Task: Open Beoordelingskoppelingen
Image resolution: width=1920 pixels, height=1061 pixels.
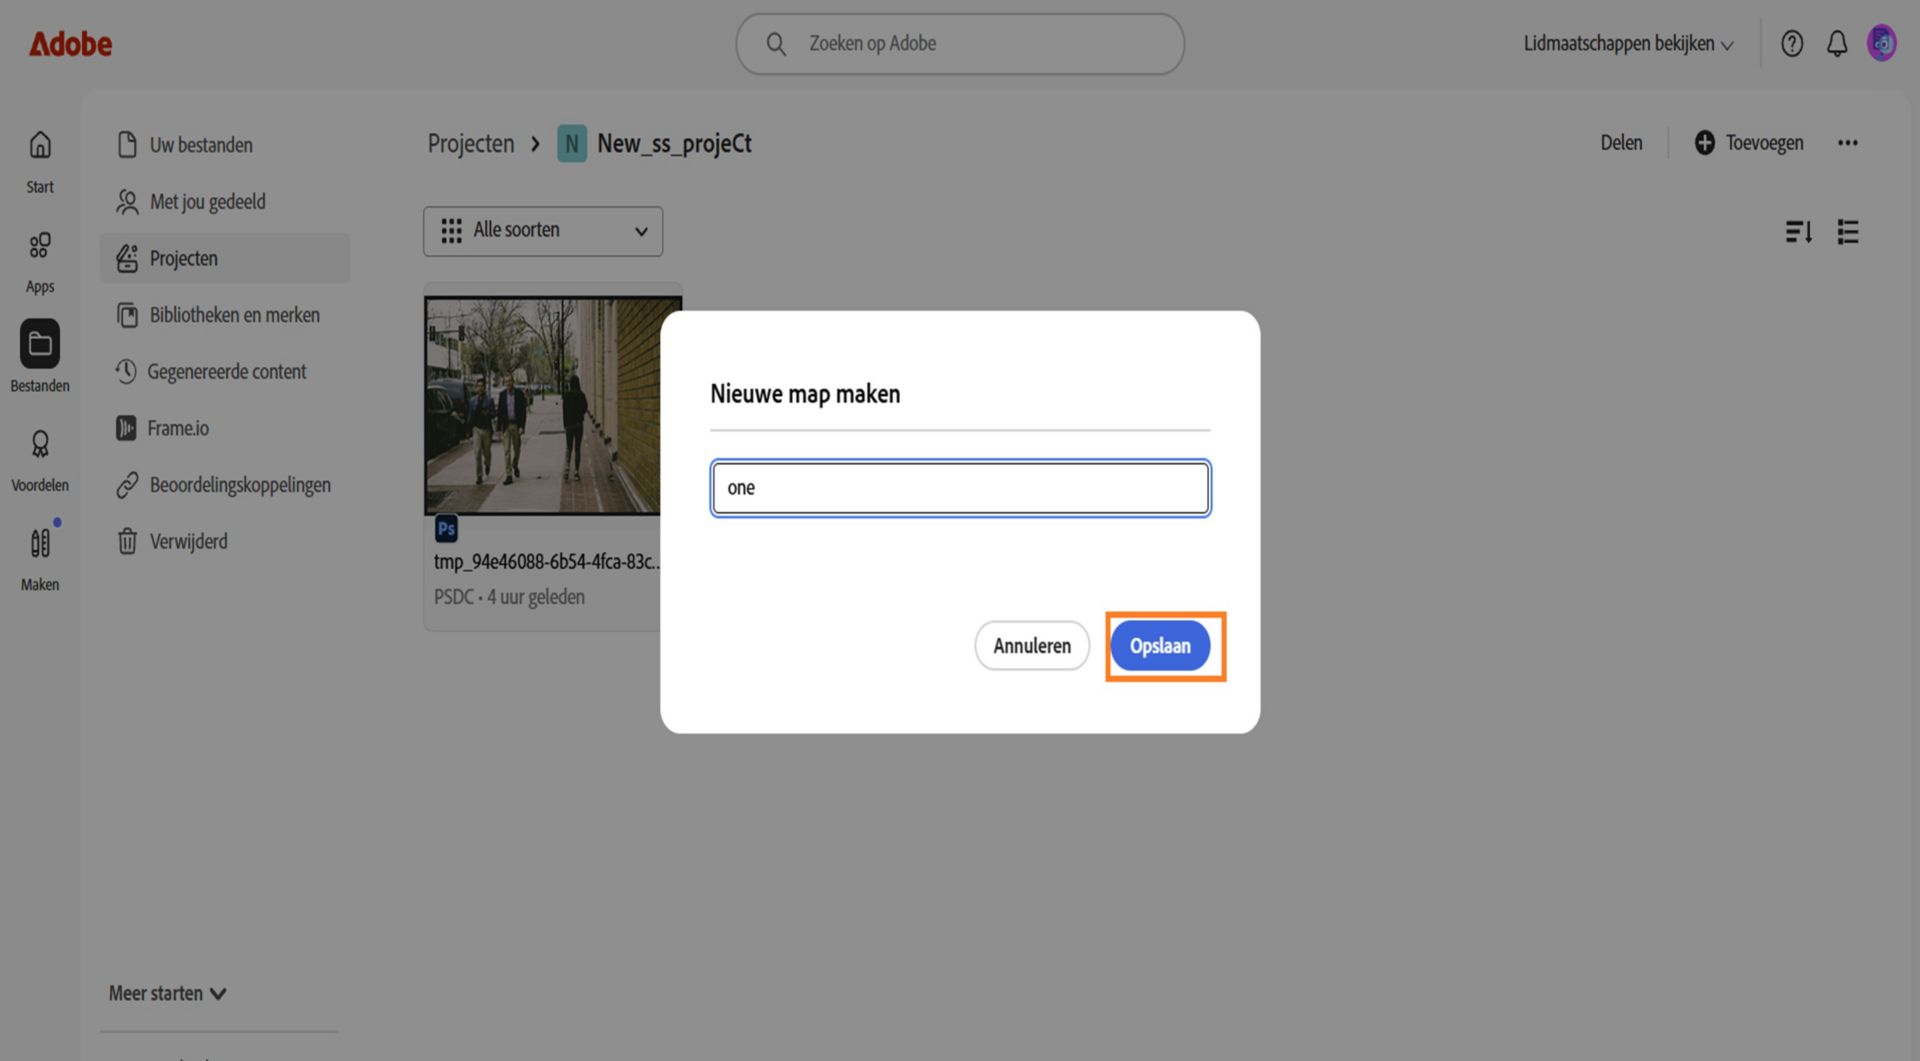Action: [223, 485]
